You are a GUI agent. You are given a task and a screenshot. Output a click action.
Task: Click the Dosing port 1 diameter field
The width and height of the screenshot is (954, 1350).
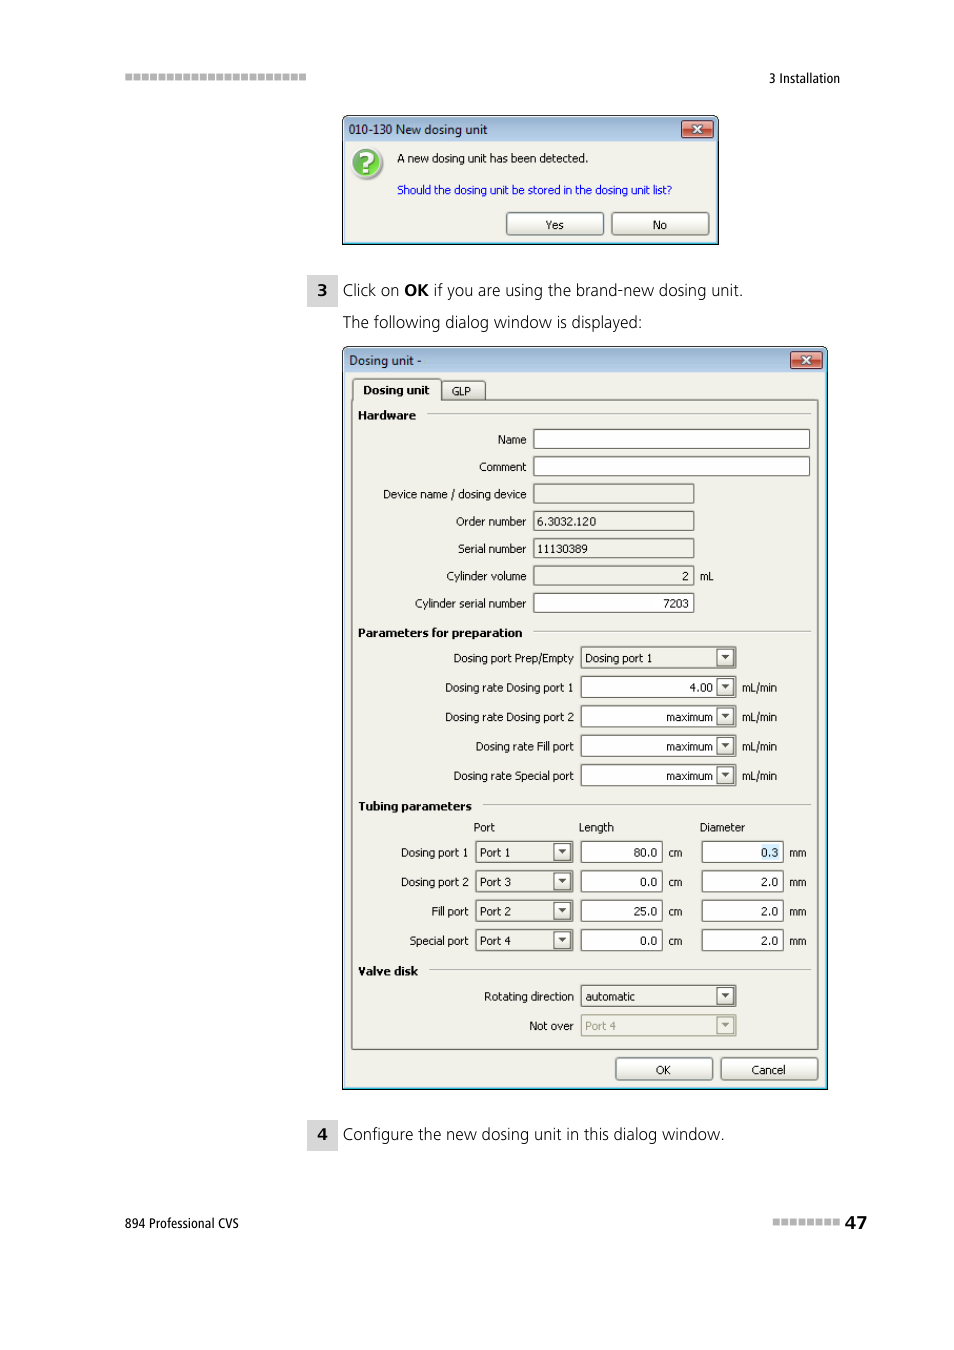(x=741, y=852)
